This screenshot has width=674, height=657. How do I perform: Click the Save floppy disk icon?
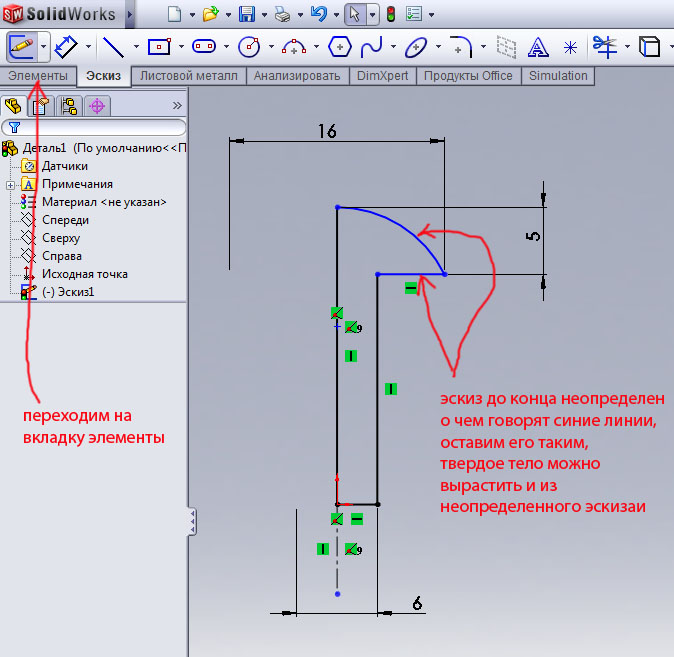(x=247, y=14)
